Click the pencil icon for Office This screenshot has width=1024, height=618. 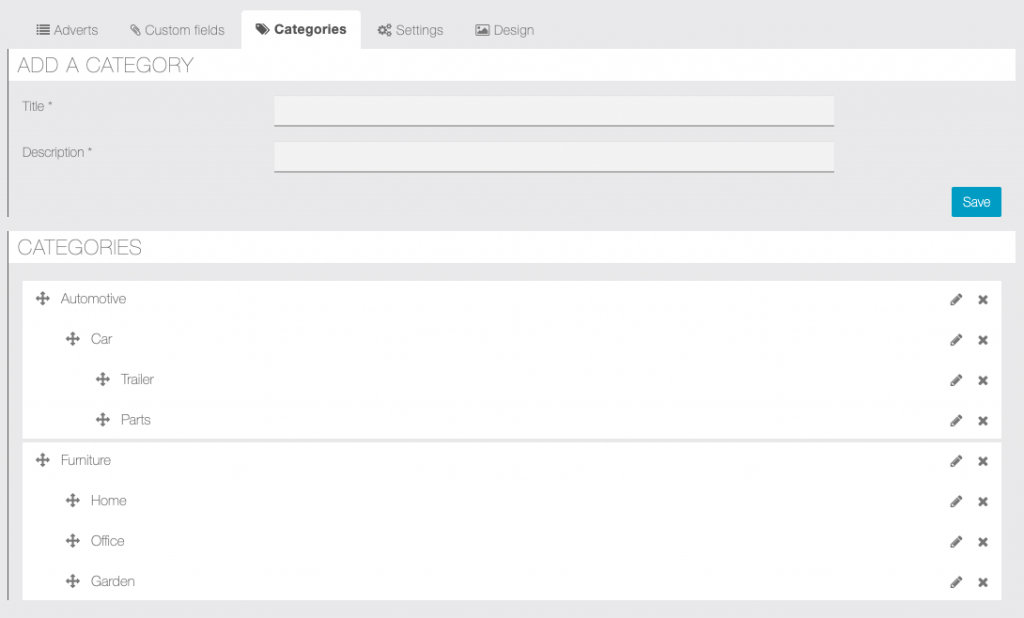pos(956,542)
